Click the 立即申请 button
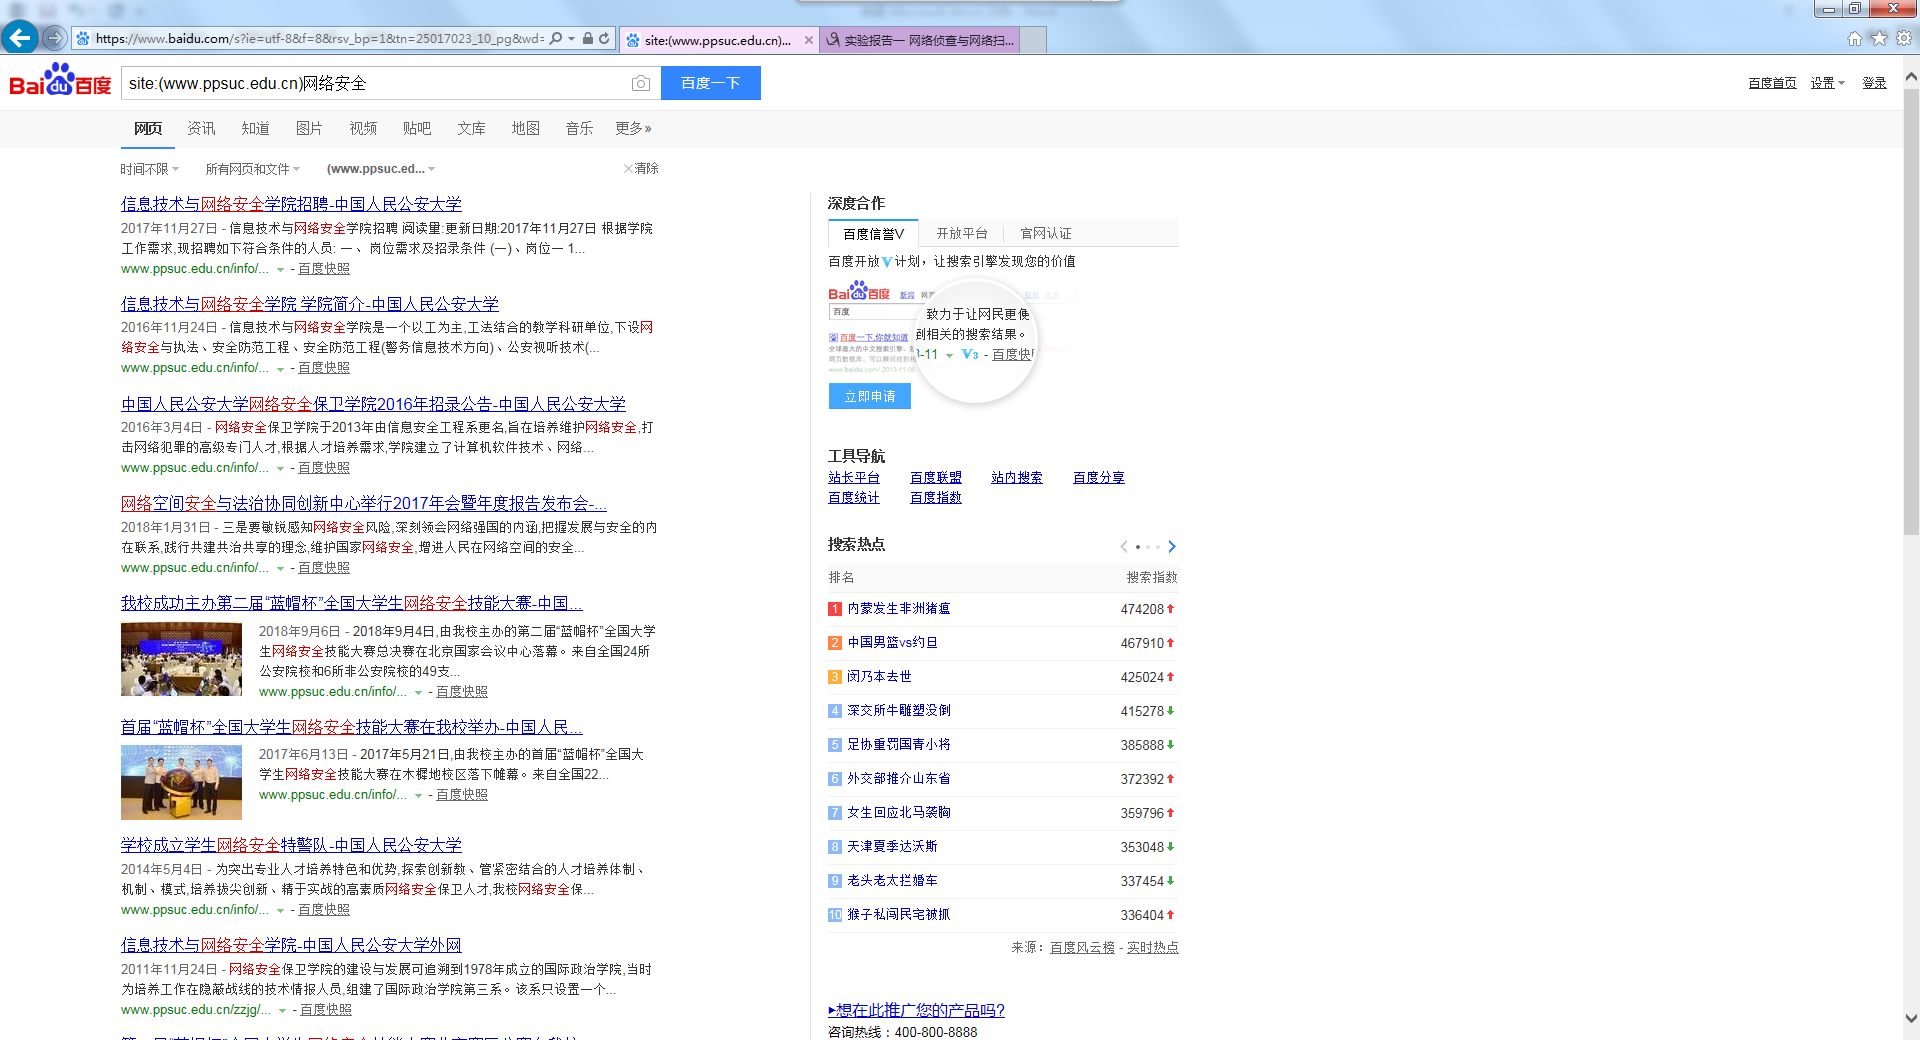1920x1040 pixels. [870, 396]
